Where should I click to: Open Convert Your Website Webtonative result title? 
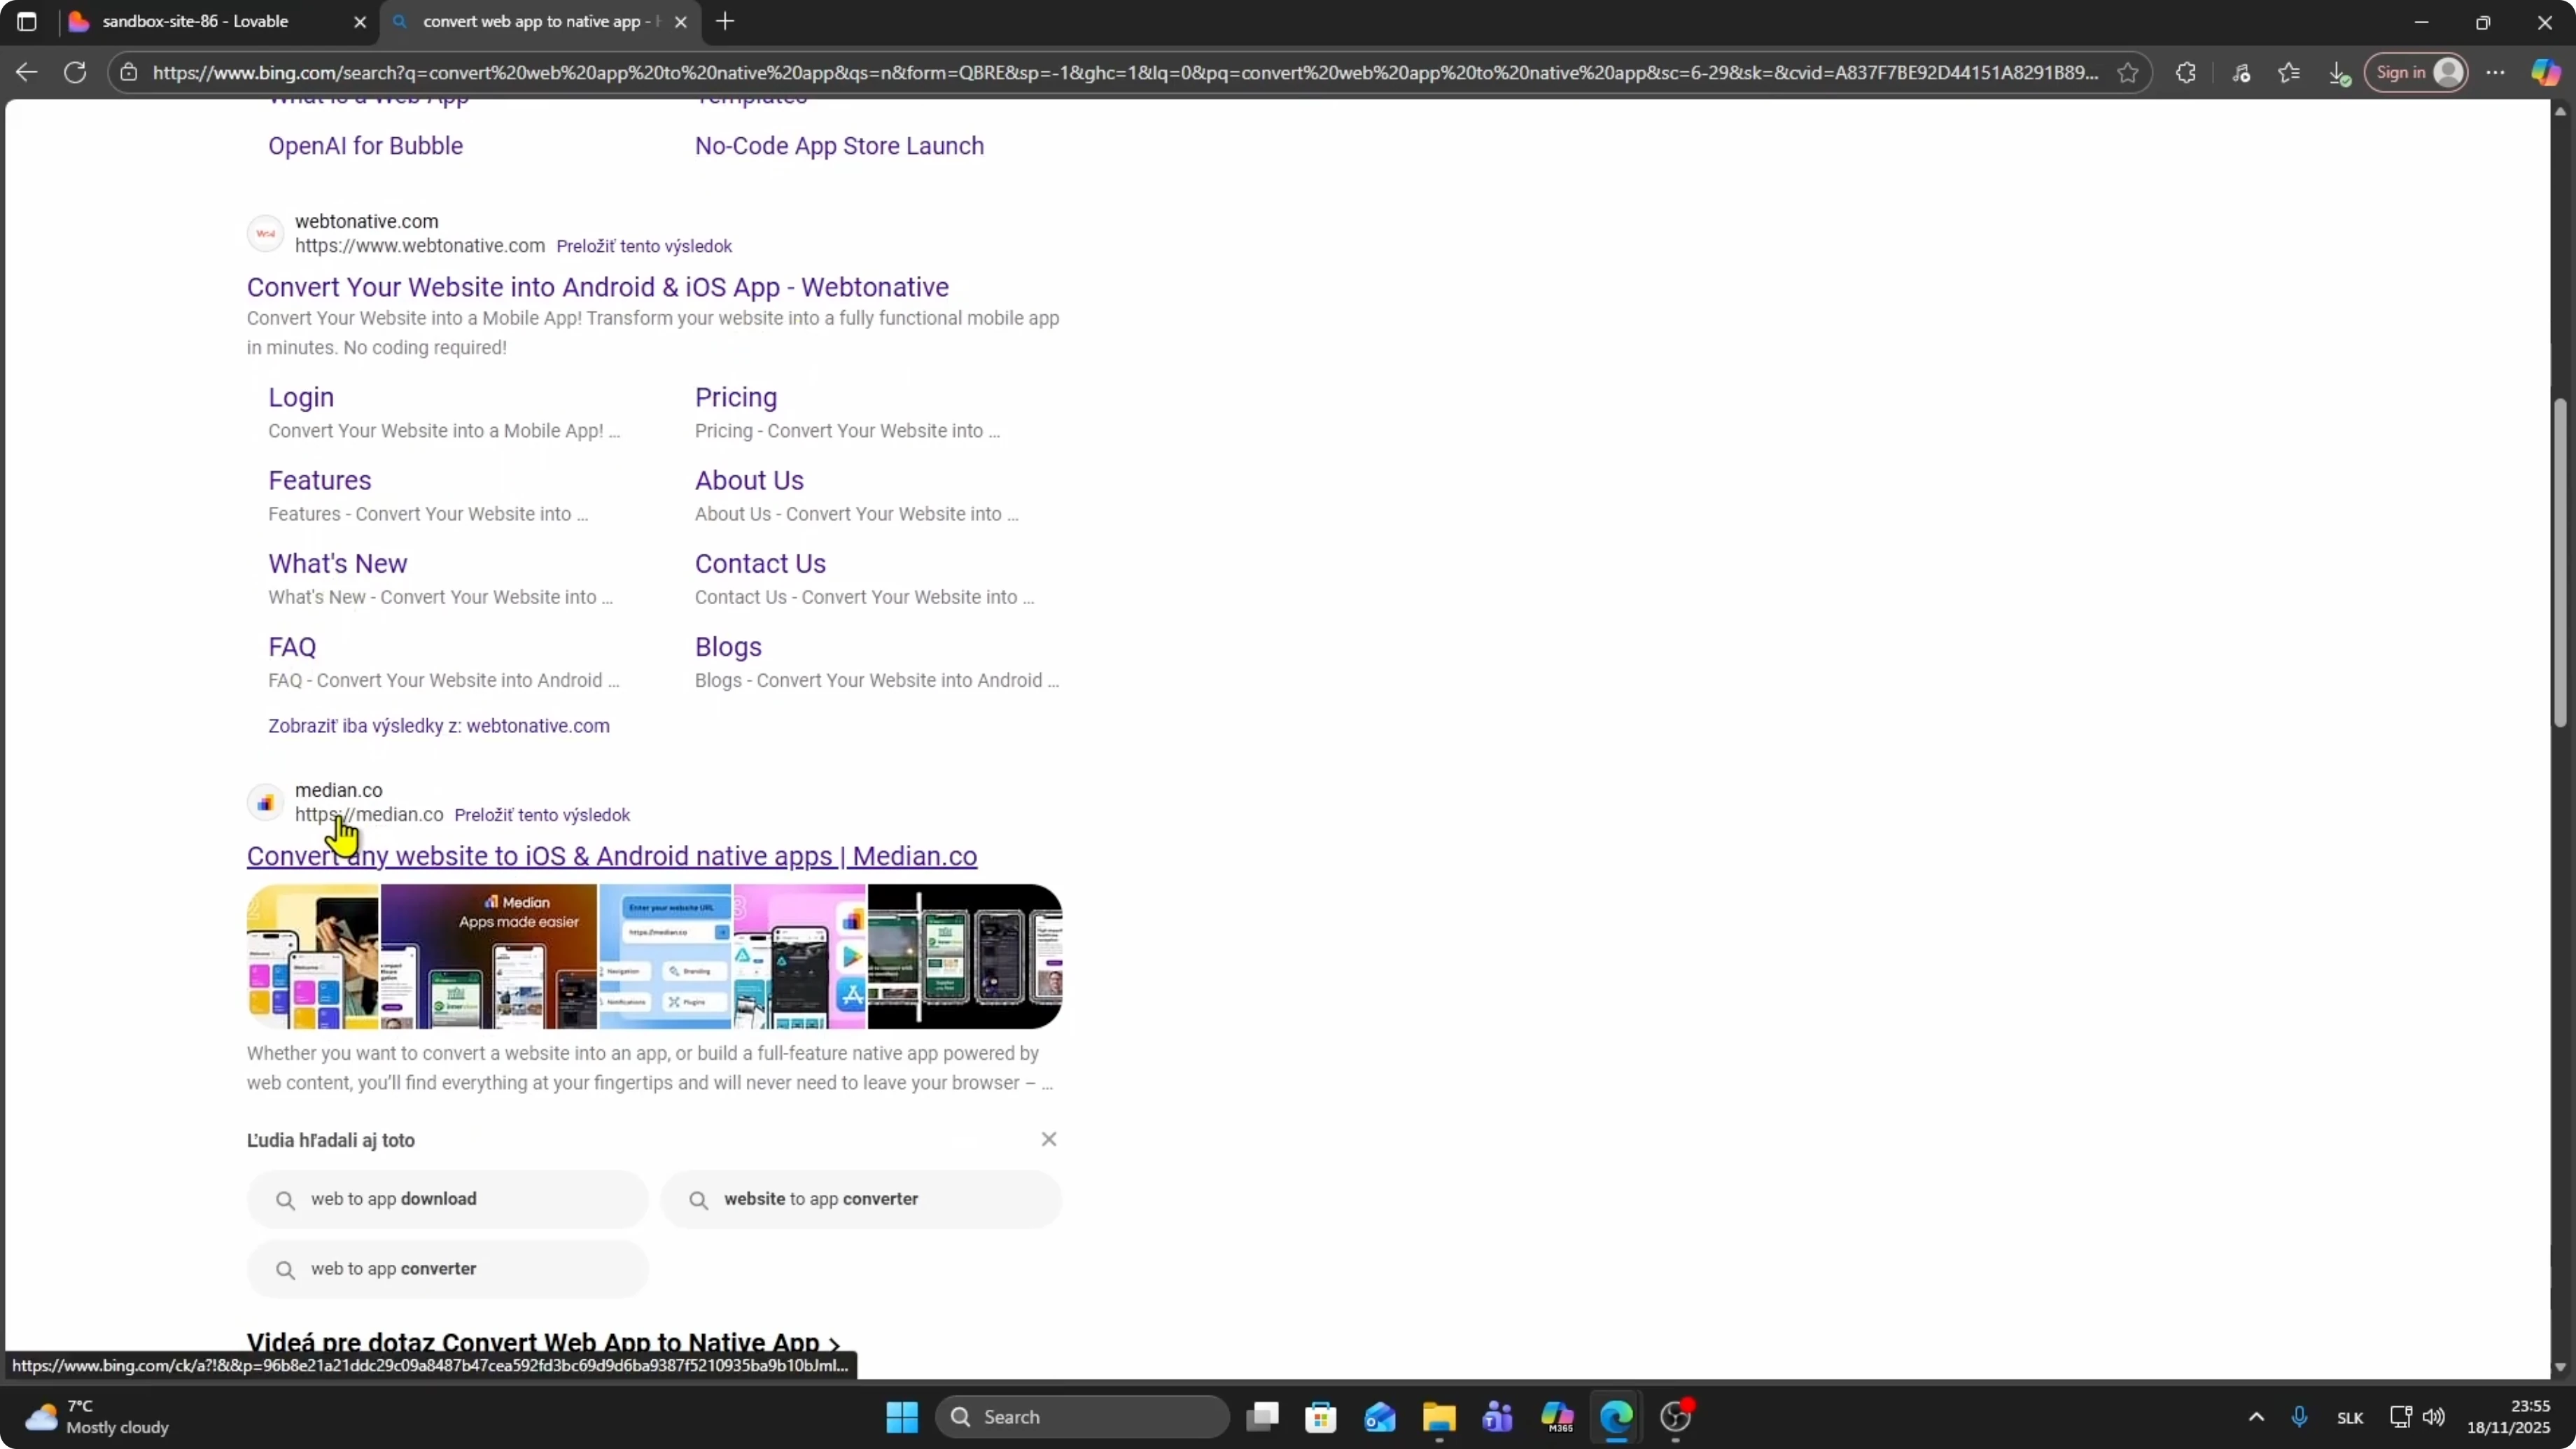coord(598,287)
